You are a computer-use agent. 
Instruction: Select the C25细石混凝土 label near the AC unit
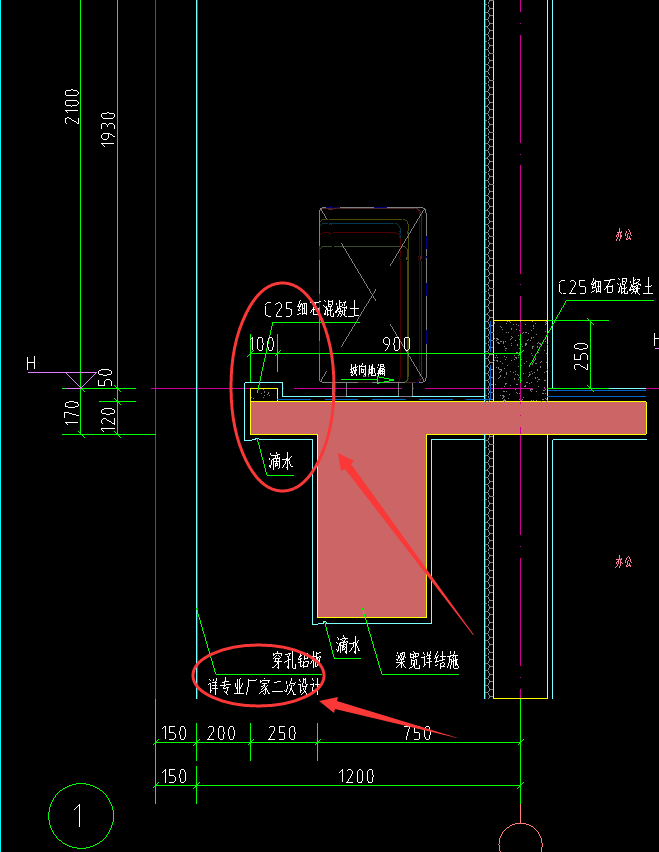pyautogui.click(x=311, y=309)
